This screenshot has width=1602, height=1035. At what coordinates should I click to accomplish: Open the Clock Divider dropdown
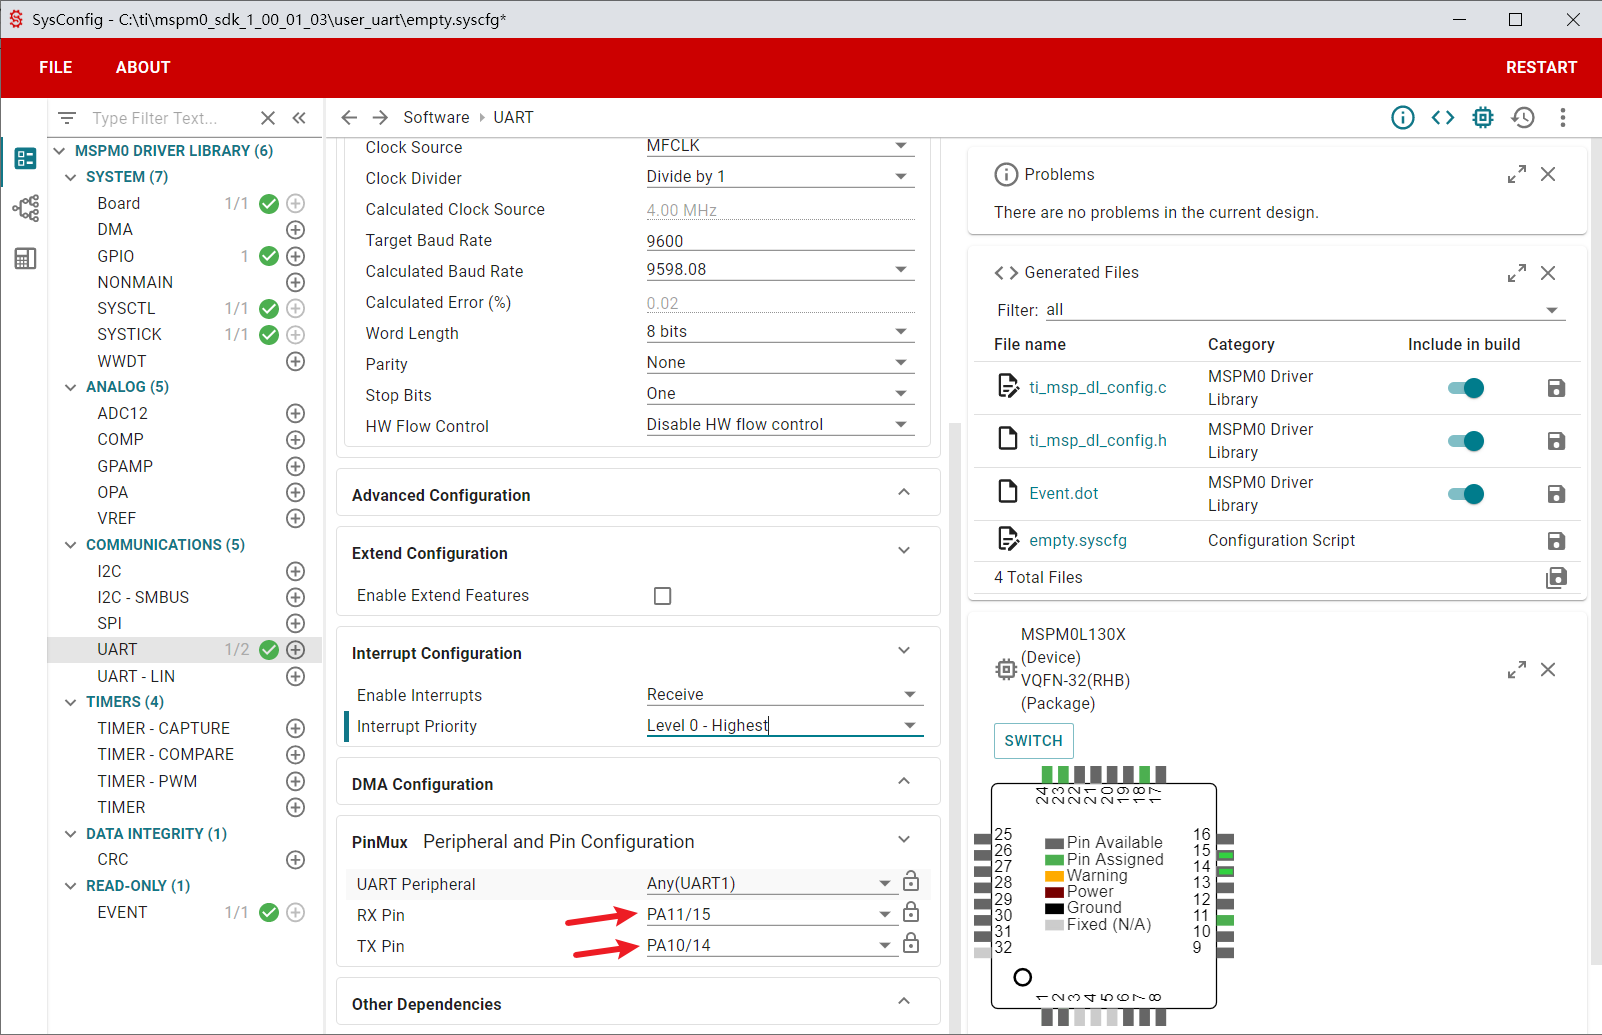pyautogui.click(x=780, y=177)
